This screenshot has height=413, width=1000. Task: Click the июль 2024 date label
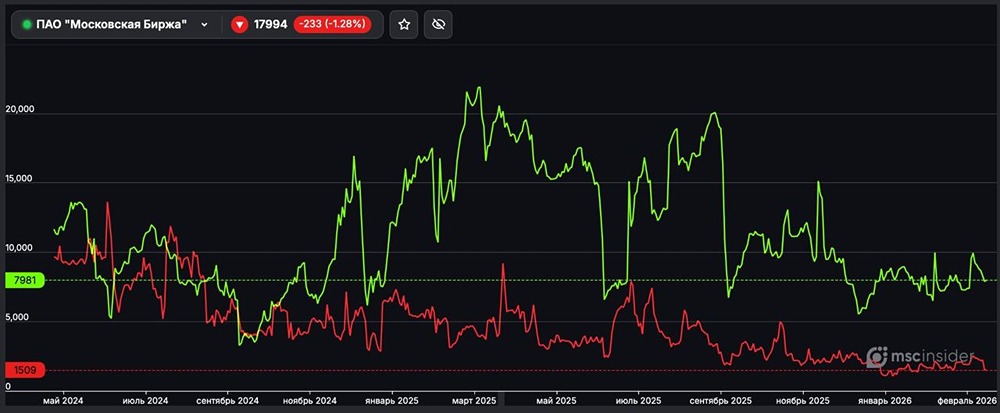point(145,401)
